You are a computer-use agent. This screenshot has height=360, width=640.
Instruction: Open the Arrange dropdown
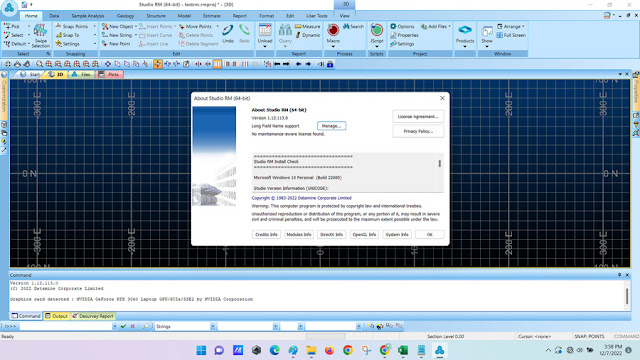[x=511, y=26]
